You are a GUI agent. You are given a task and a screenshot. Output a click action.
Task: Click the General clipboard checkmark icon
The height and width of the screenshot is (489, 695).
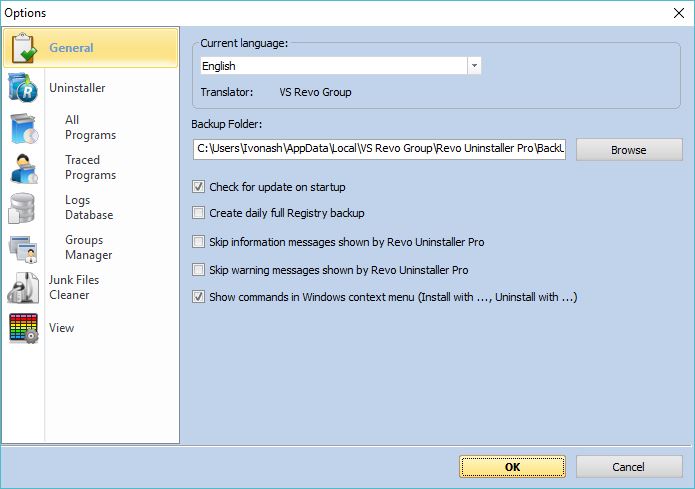pos(23,47)
